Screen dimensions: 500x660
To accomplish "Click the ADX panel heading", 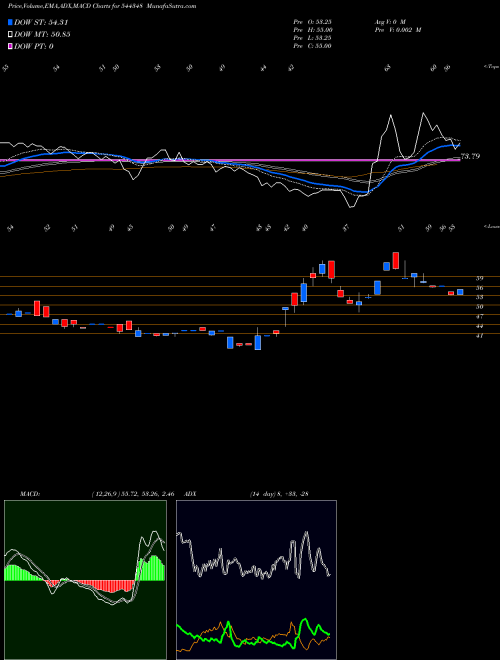I will (x=191, y=493).
